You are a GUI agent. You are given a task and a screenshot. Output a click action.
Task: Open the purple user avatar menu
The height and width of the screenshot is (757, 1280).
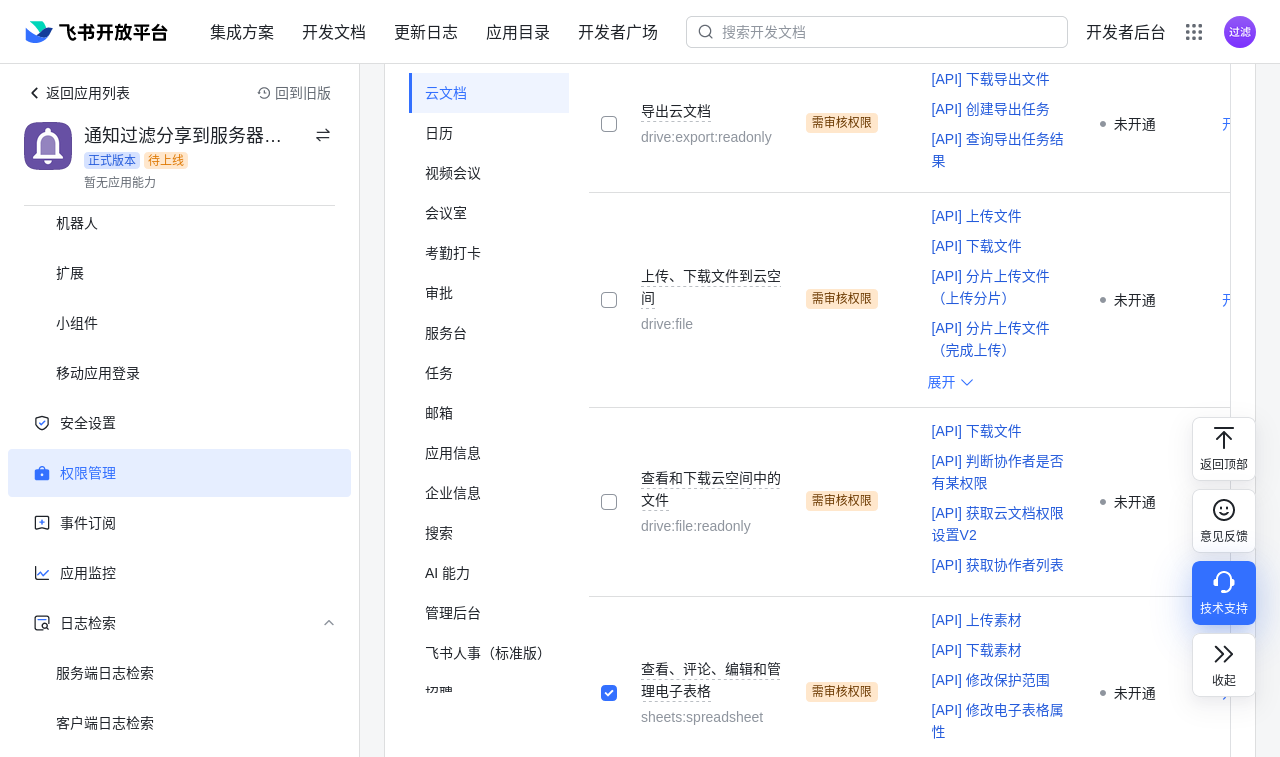[1240, 32]
